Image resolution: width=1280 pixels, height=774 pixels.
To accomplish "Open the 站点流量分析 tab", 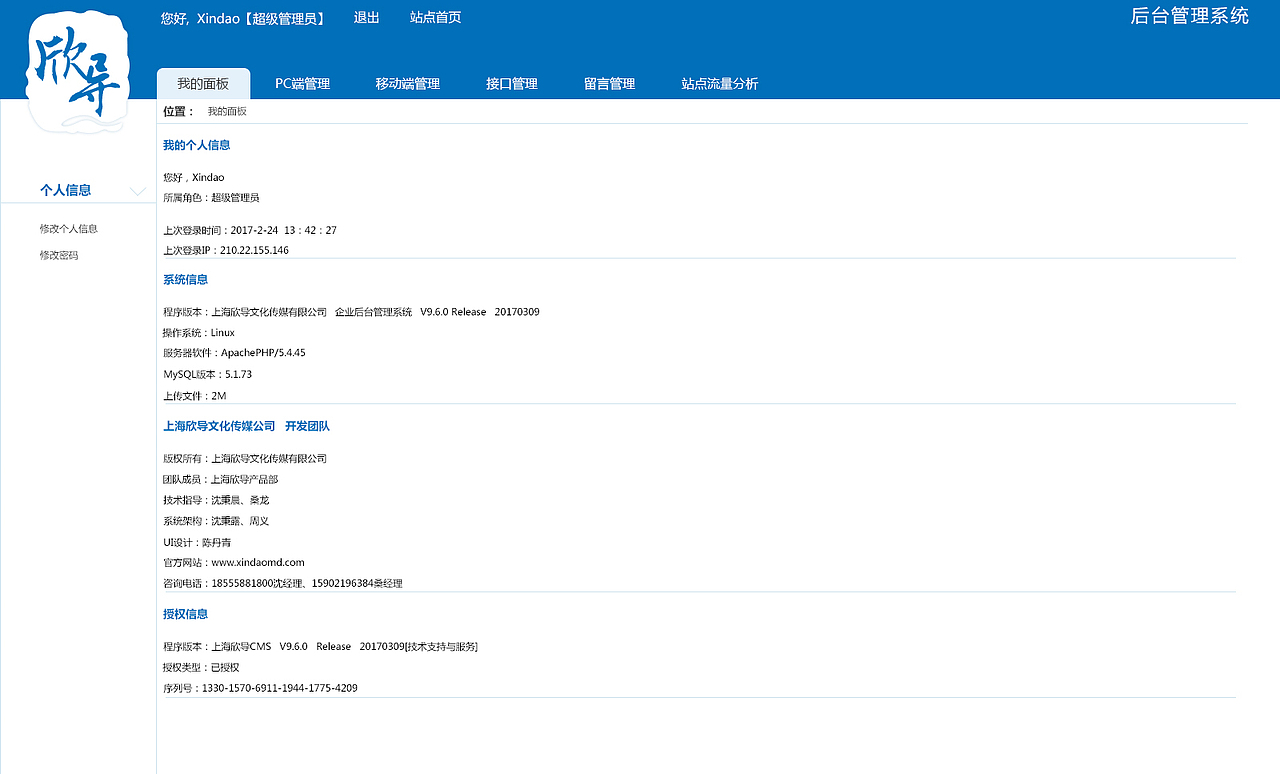I will [720, 84].
